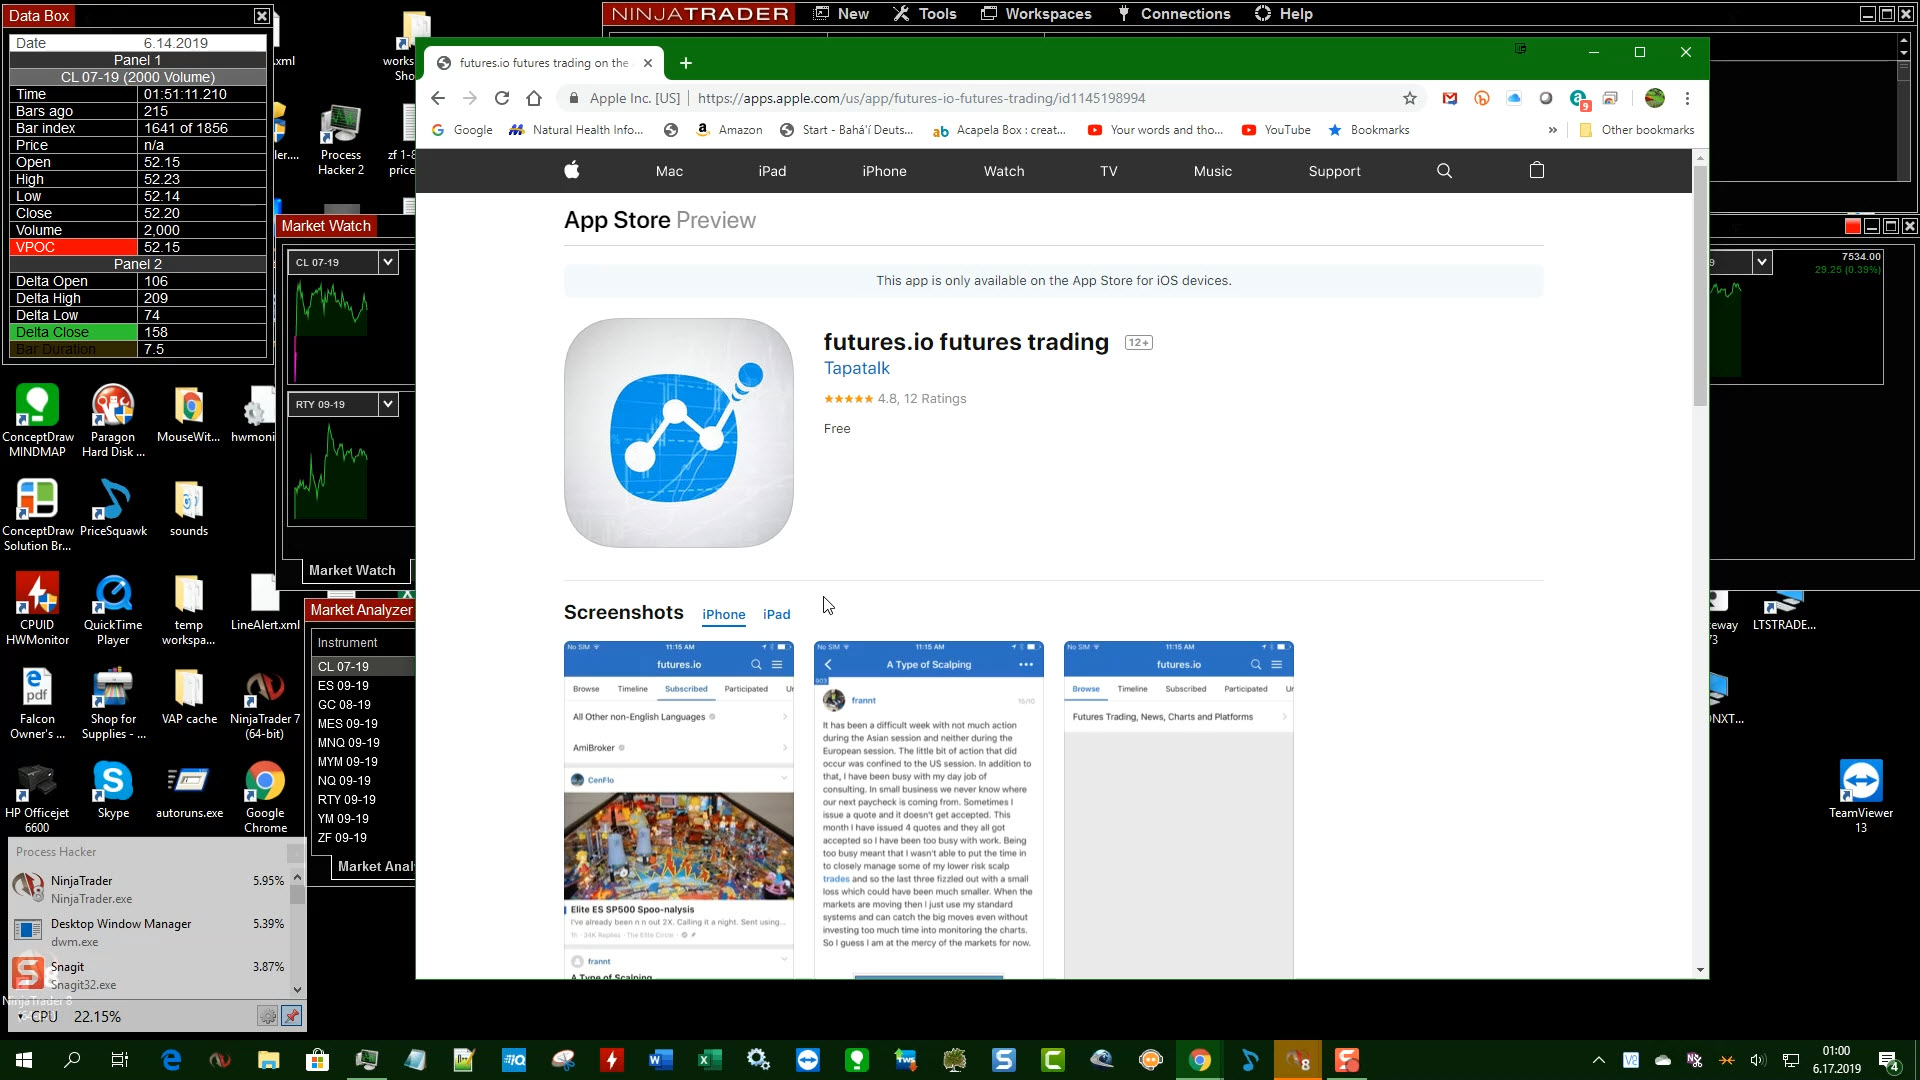Click the Apple logo in the site navigation
Screen dimensions: 1920x1080
pyautogui.click(x=572, y=170)
